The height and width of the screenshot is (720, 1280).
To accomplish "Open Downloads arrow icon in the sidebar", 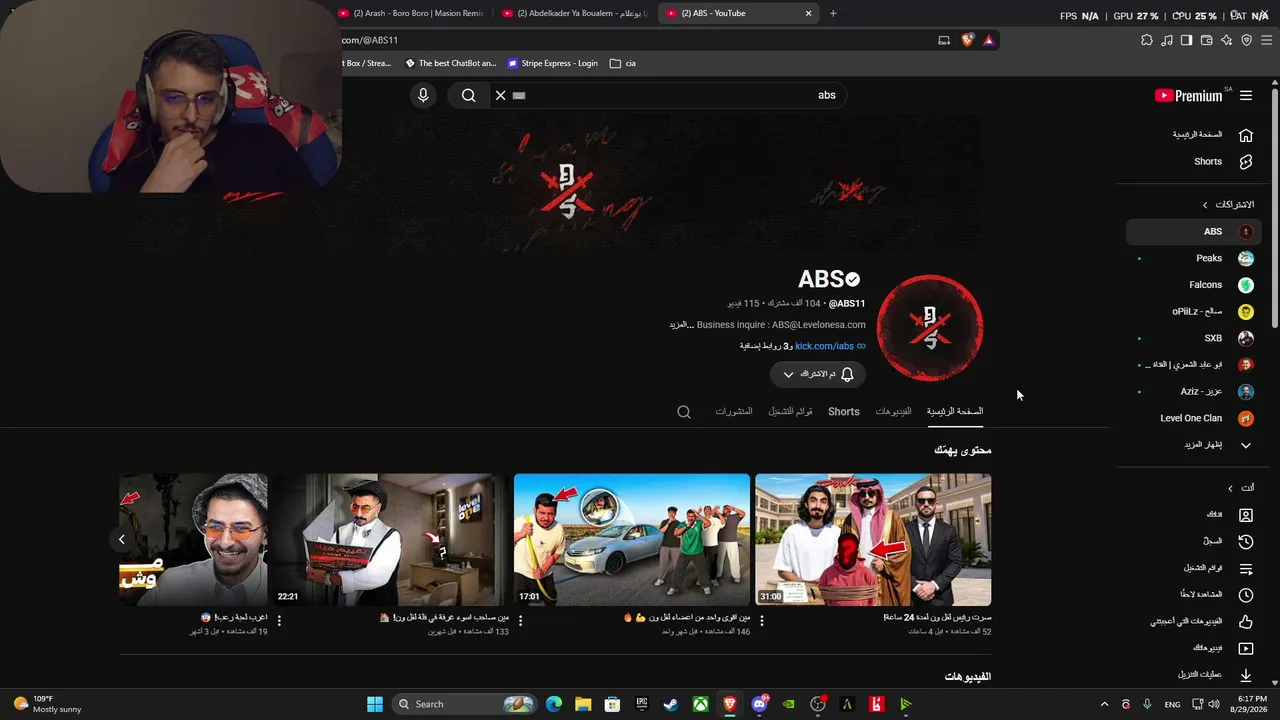I will click(1246, 675).
